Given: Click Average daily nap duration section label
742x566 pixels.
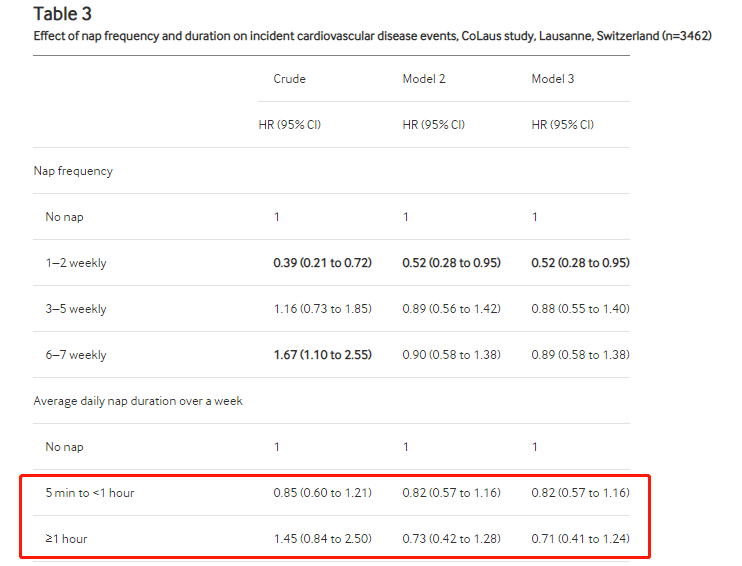Looking at the screenshot, I should tap(138, 401).
